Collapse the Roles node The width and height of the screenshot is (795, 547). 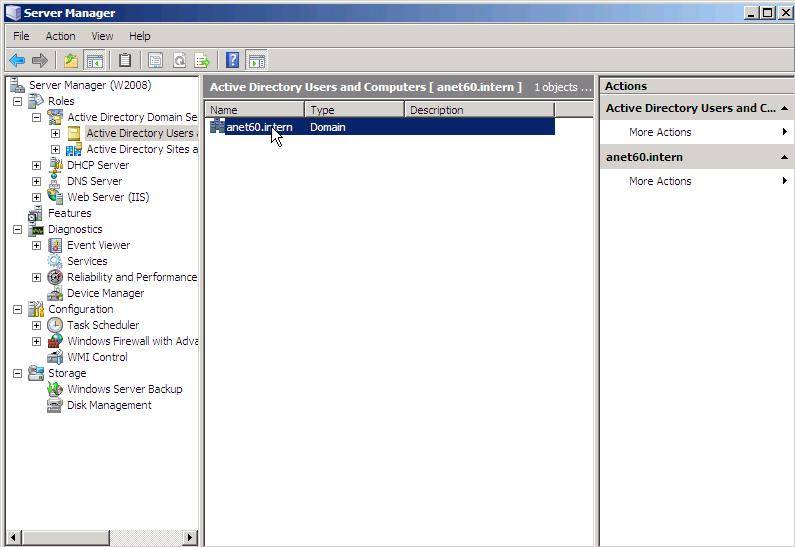click(18, 101)
